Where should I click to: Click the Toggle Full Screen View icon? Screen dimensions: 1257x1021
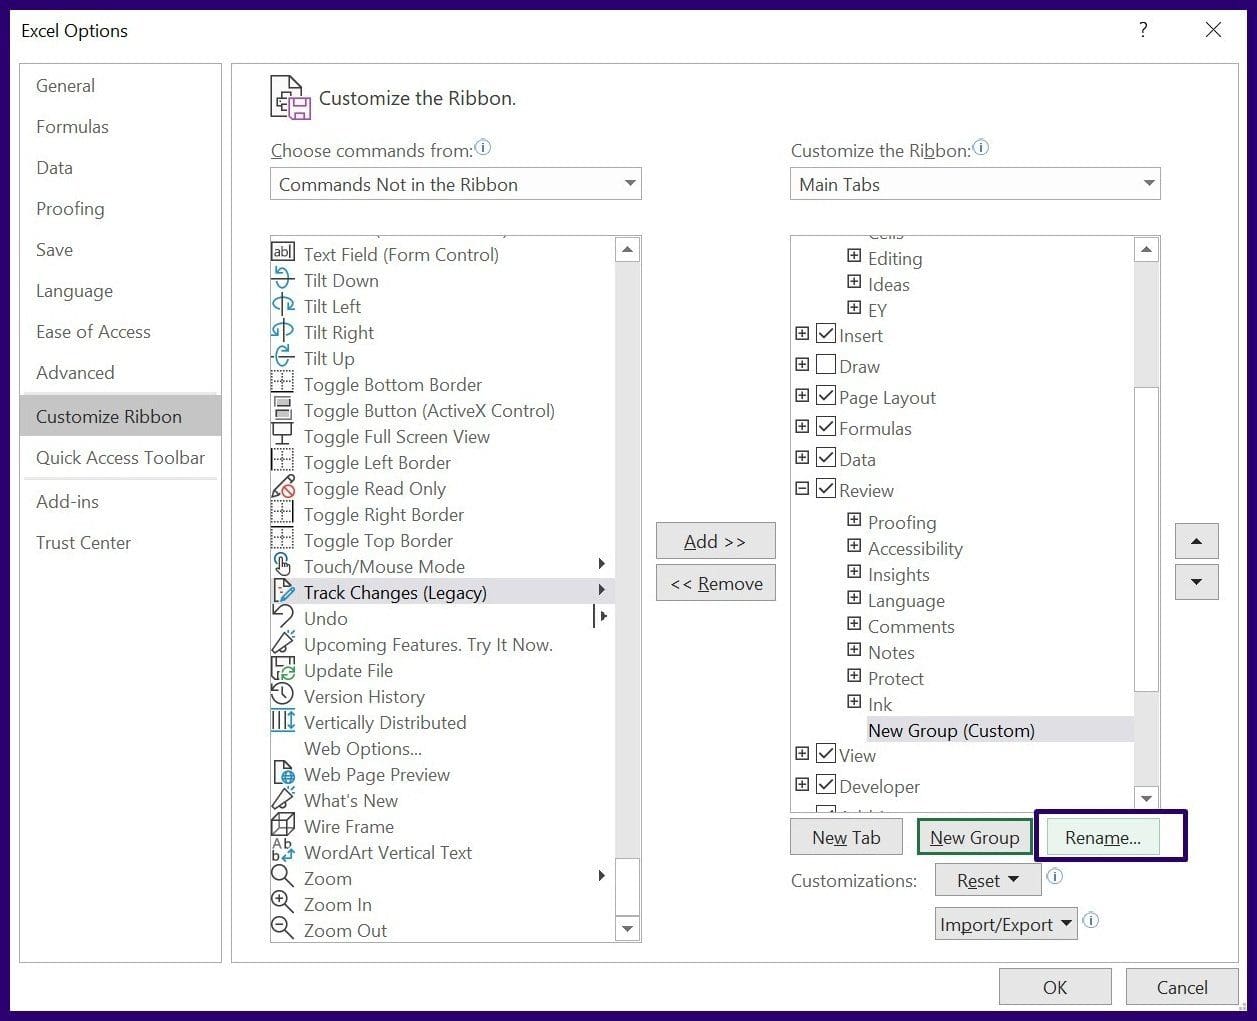coord(283,435)
